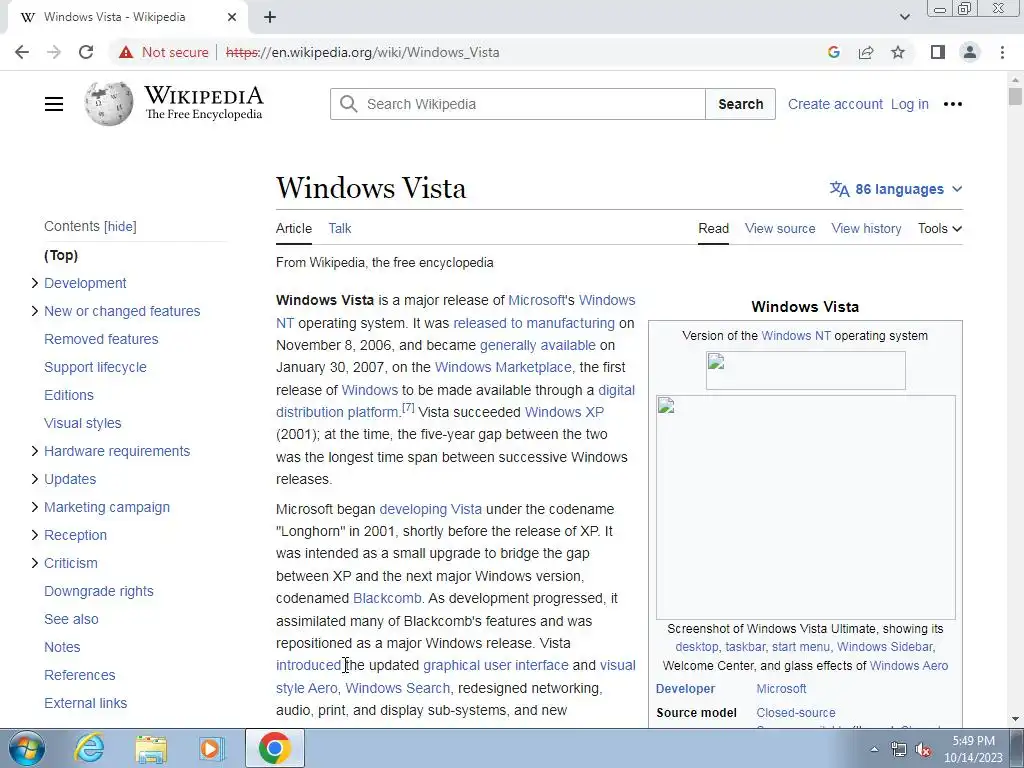Switch to the Talk tab
1024x768 pixels.
[340, 229]
